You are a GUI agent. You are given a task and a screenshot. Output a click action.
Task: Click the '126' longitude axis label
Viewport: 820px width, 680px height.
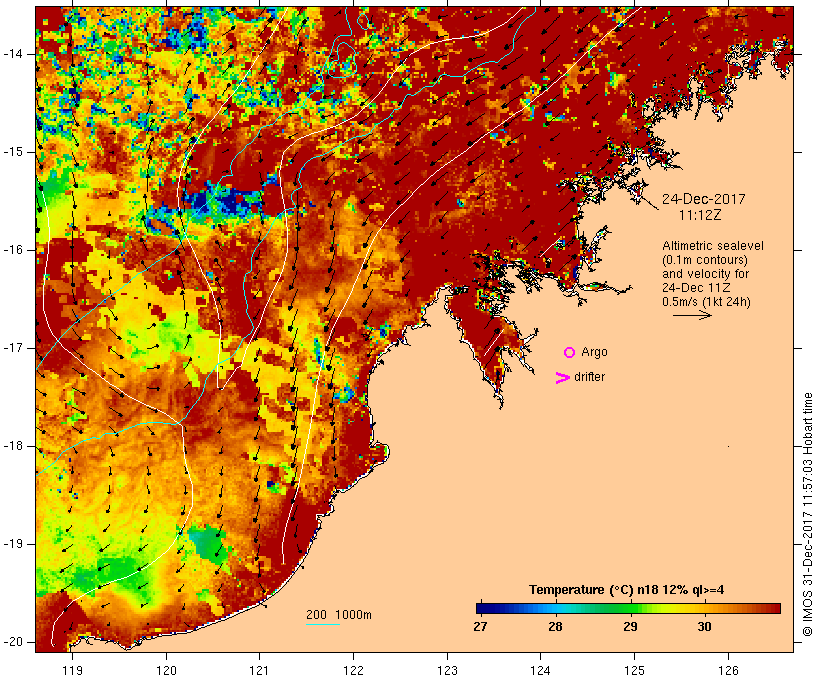(728, 671)
